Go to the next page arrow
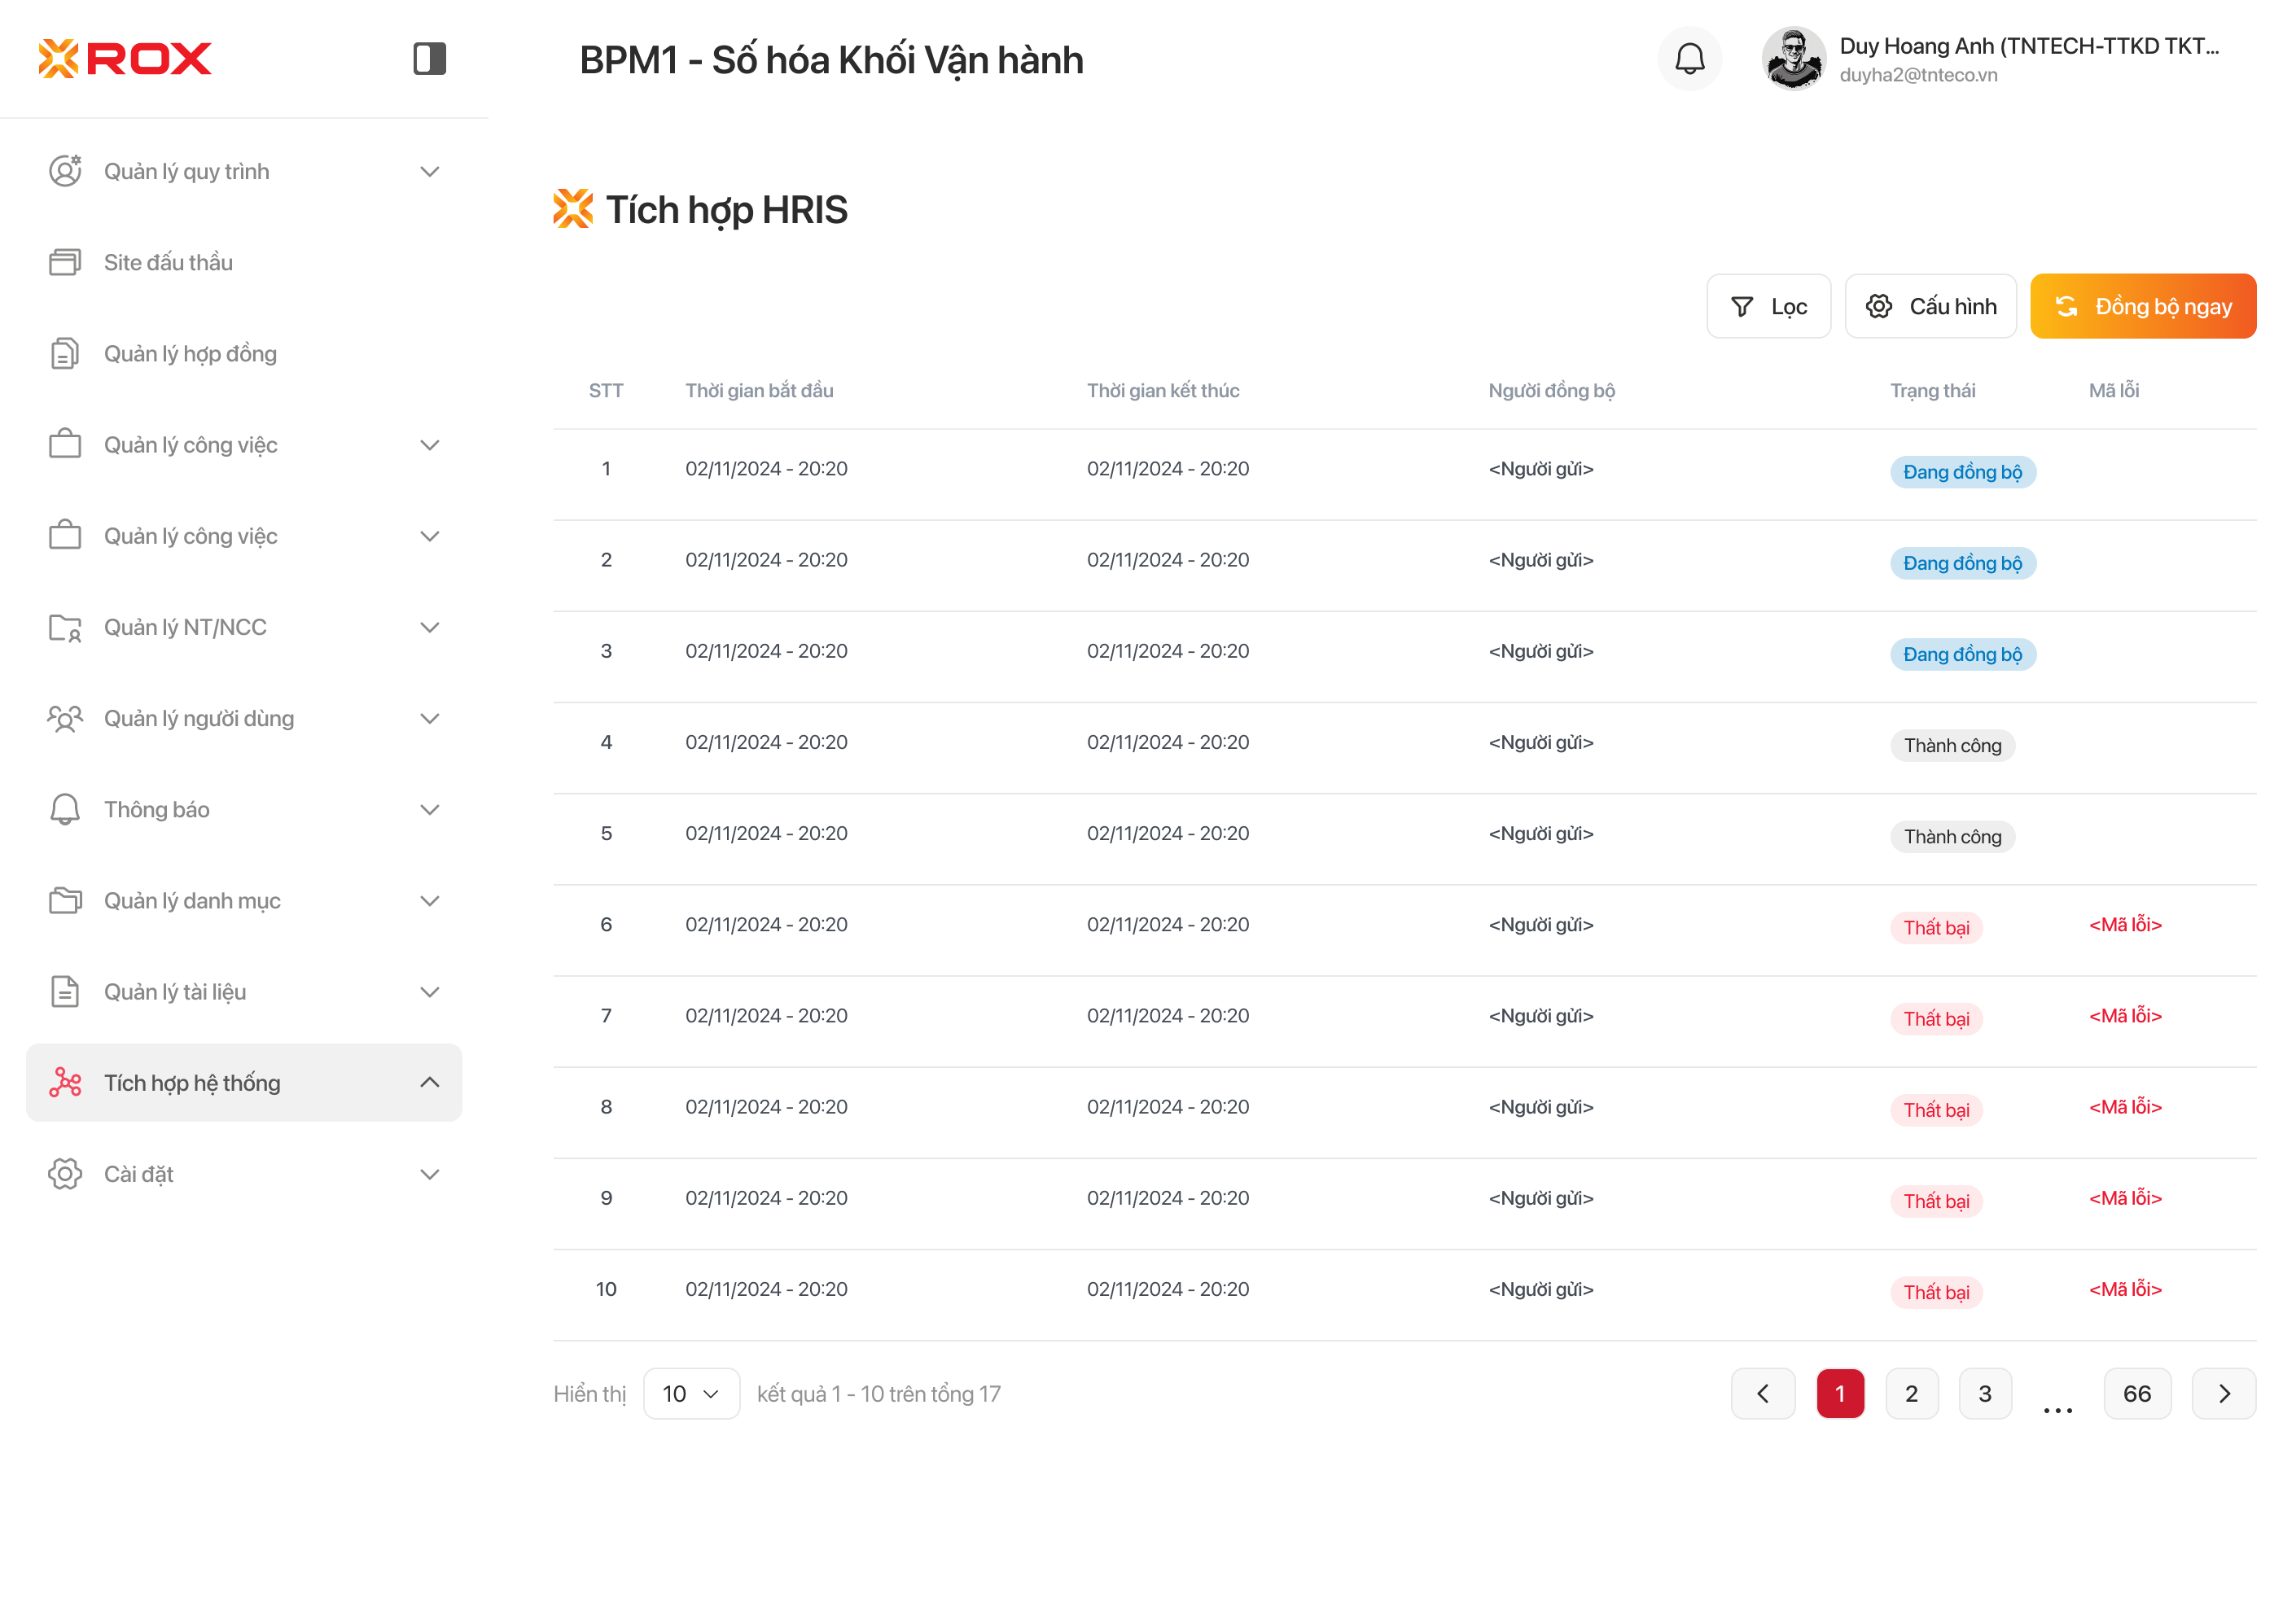 click(2223, 1393)
